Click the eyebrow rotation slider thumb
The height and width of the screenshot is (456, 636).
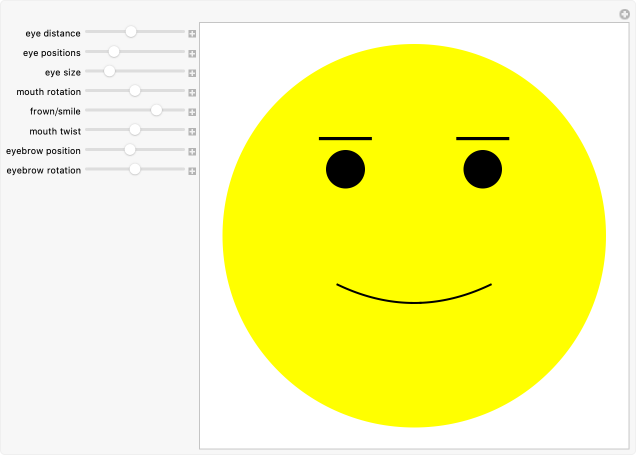point(135,169)
